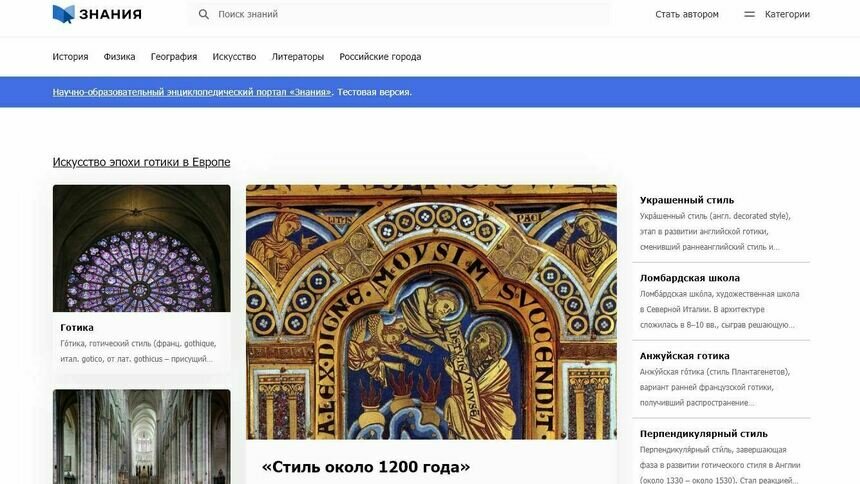Screen dimensions: 860x484
Task: Open the large enamel altar image
Action: (x=431, y=312)
